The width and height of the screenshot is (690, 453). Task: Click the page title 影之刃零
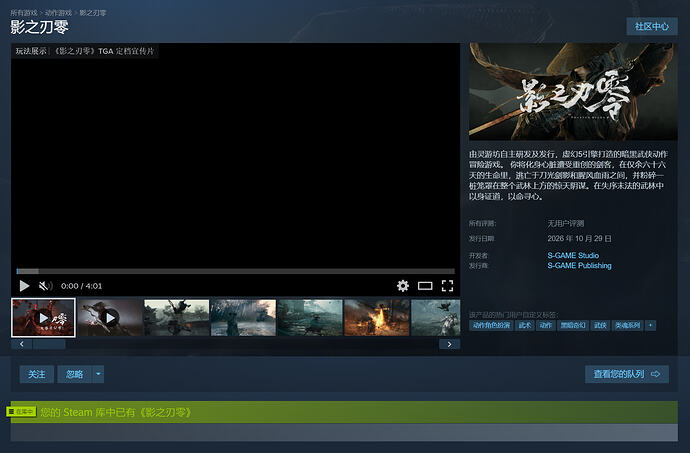(40, 27)
